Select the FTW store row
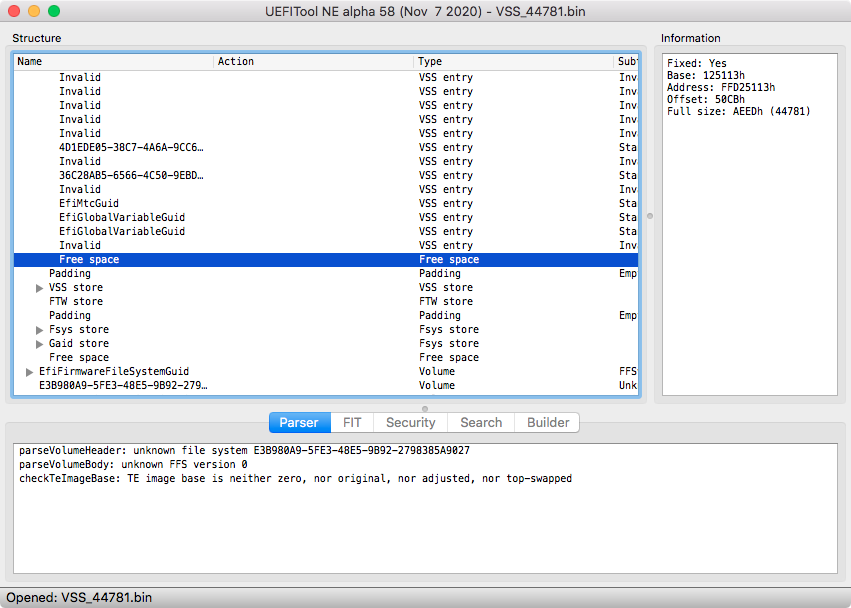 tap(326, 301)
